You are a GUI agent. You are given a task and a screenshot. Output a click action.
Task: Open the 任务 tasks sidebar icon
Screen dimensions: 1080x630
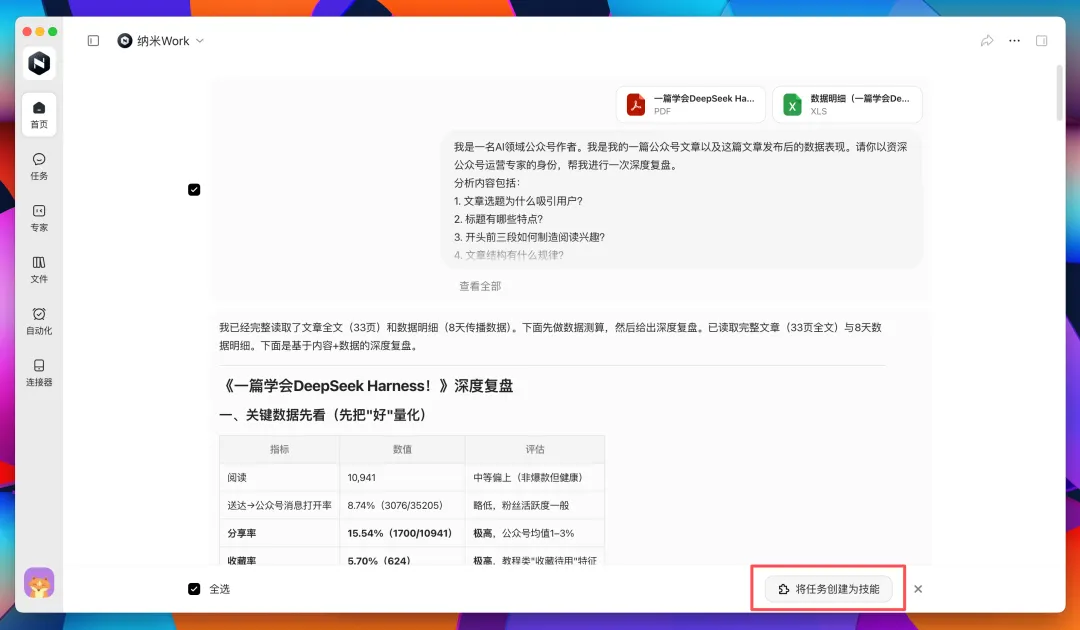click(x=39, y=166)
